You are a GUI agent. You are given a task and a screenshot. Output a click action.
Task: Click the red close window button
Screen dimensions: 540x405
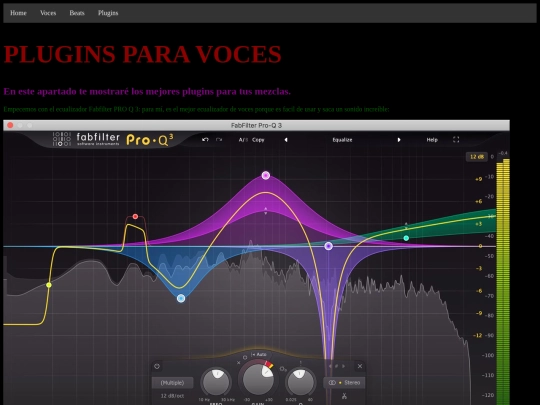(10, 125)
